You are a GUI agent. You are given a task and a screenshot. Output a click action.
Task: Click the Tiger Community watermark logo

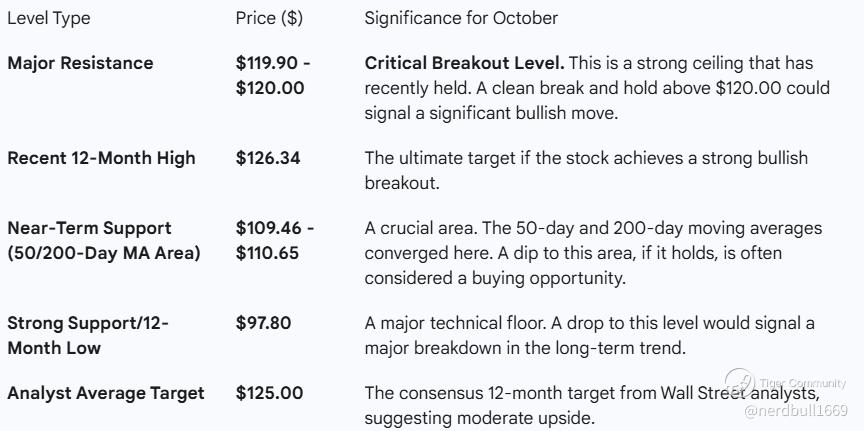pos(741,384)
